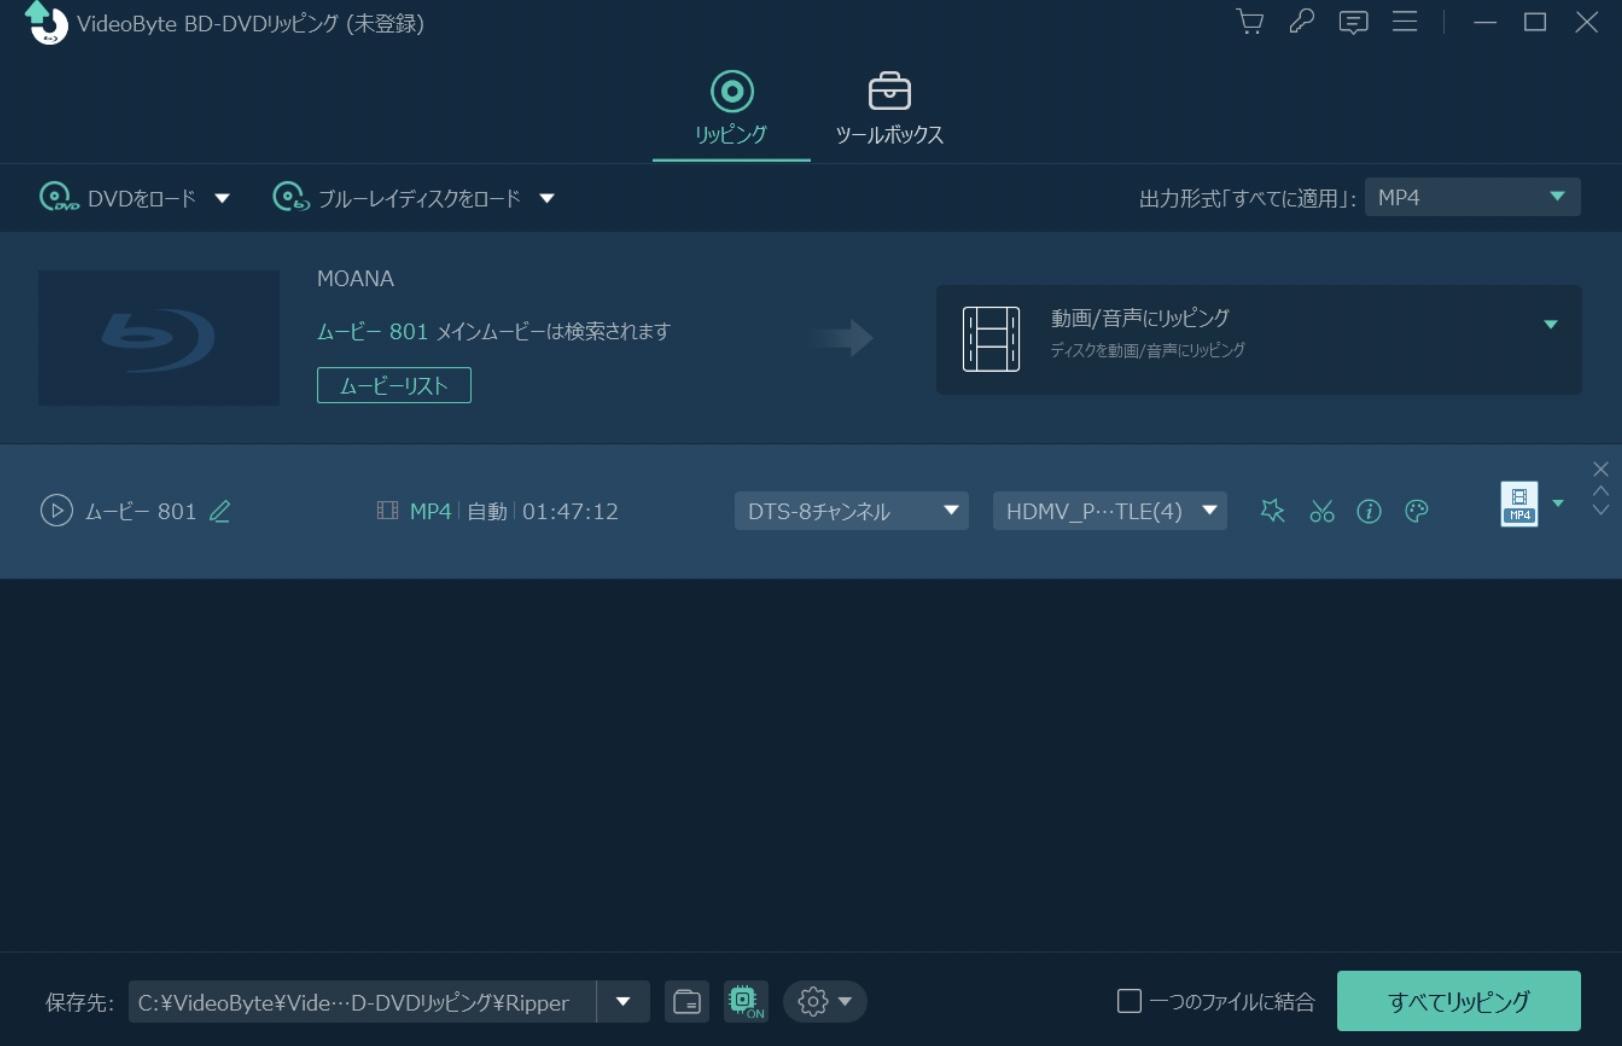Click the MP4 format profile icon
The image size is (1622, 1046).
tap(1519, 503)
